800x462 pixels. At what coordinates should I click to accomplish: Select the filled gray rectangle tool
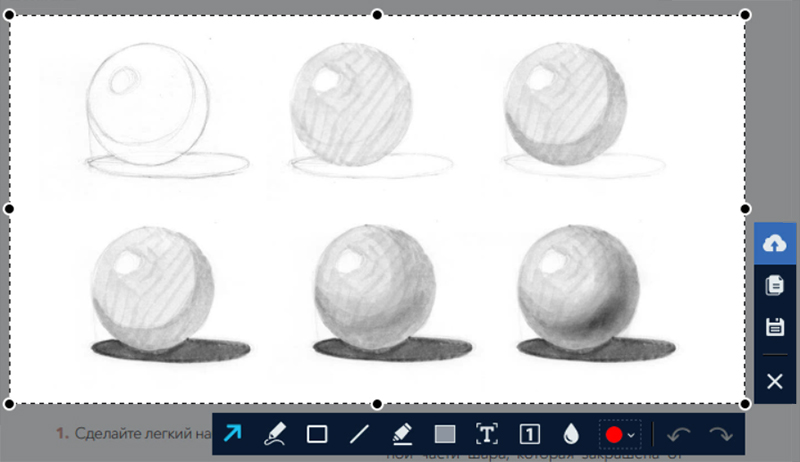pyautogui.click(x=445, y=434)
